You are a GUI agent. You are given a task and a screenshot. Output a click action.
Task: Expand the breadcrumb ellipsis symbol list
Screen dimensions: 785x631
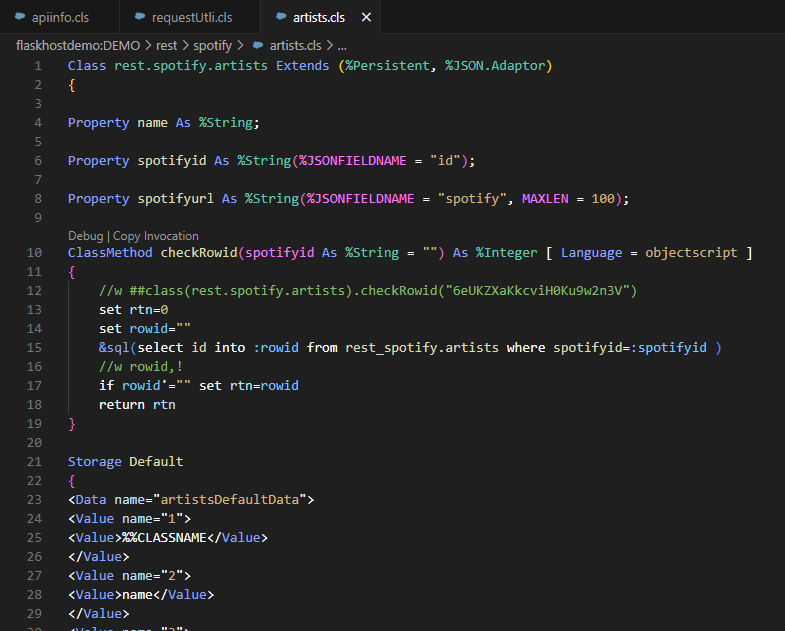pos(342,46)
